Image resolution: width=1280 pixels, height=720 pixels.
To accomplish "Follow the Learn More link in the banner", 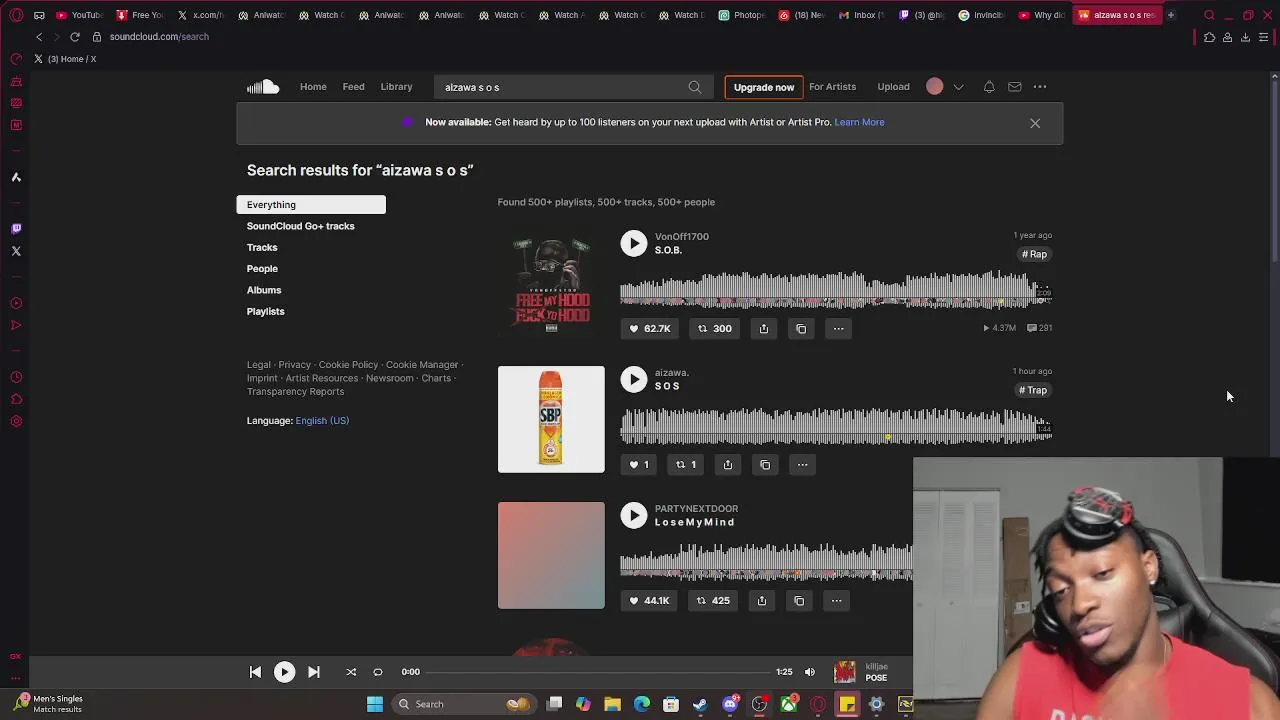I will tap(859, 122).
